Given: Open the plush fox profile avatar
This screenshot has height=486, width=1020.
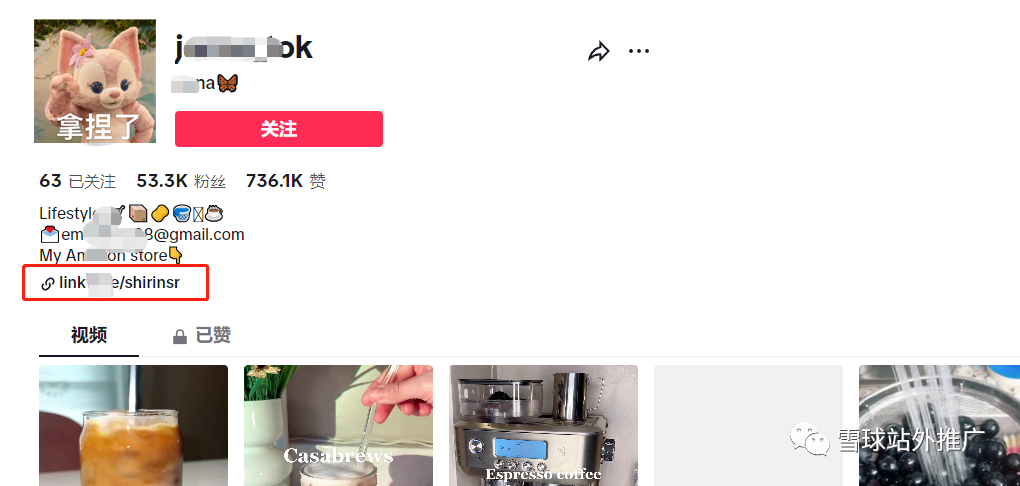Looking at the screenshot, I should [x=95, y=81].
